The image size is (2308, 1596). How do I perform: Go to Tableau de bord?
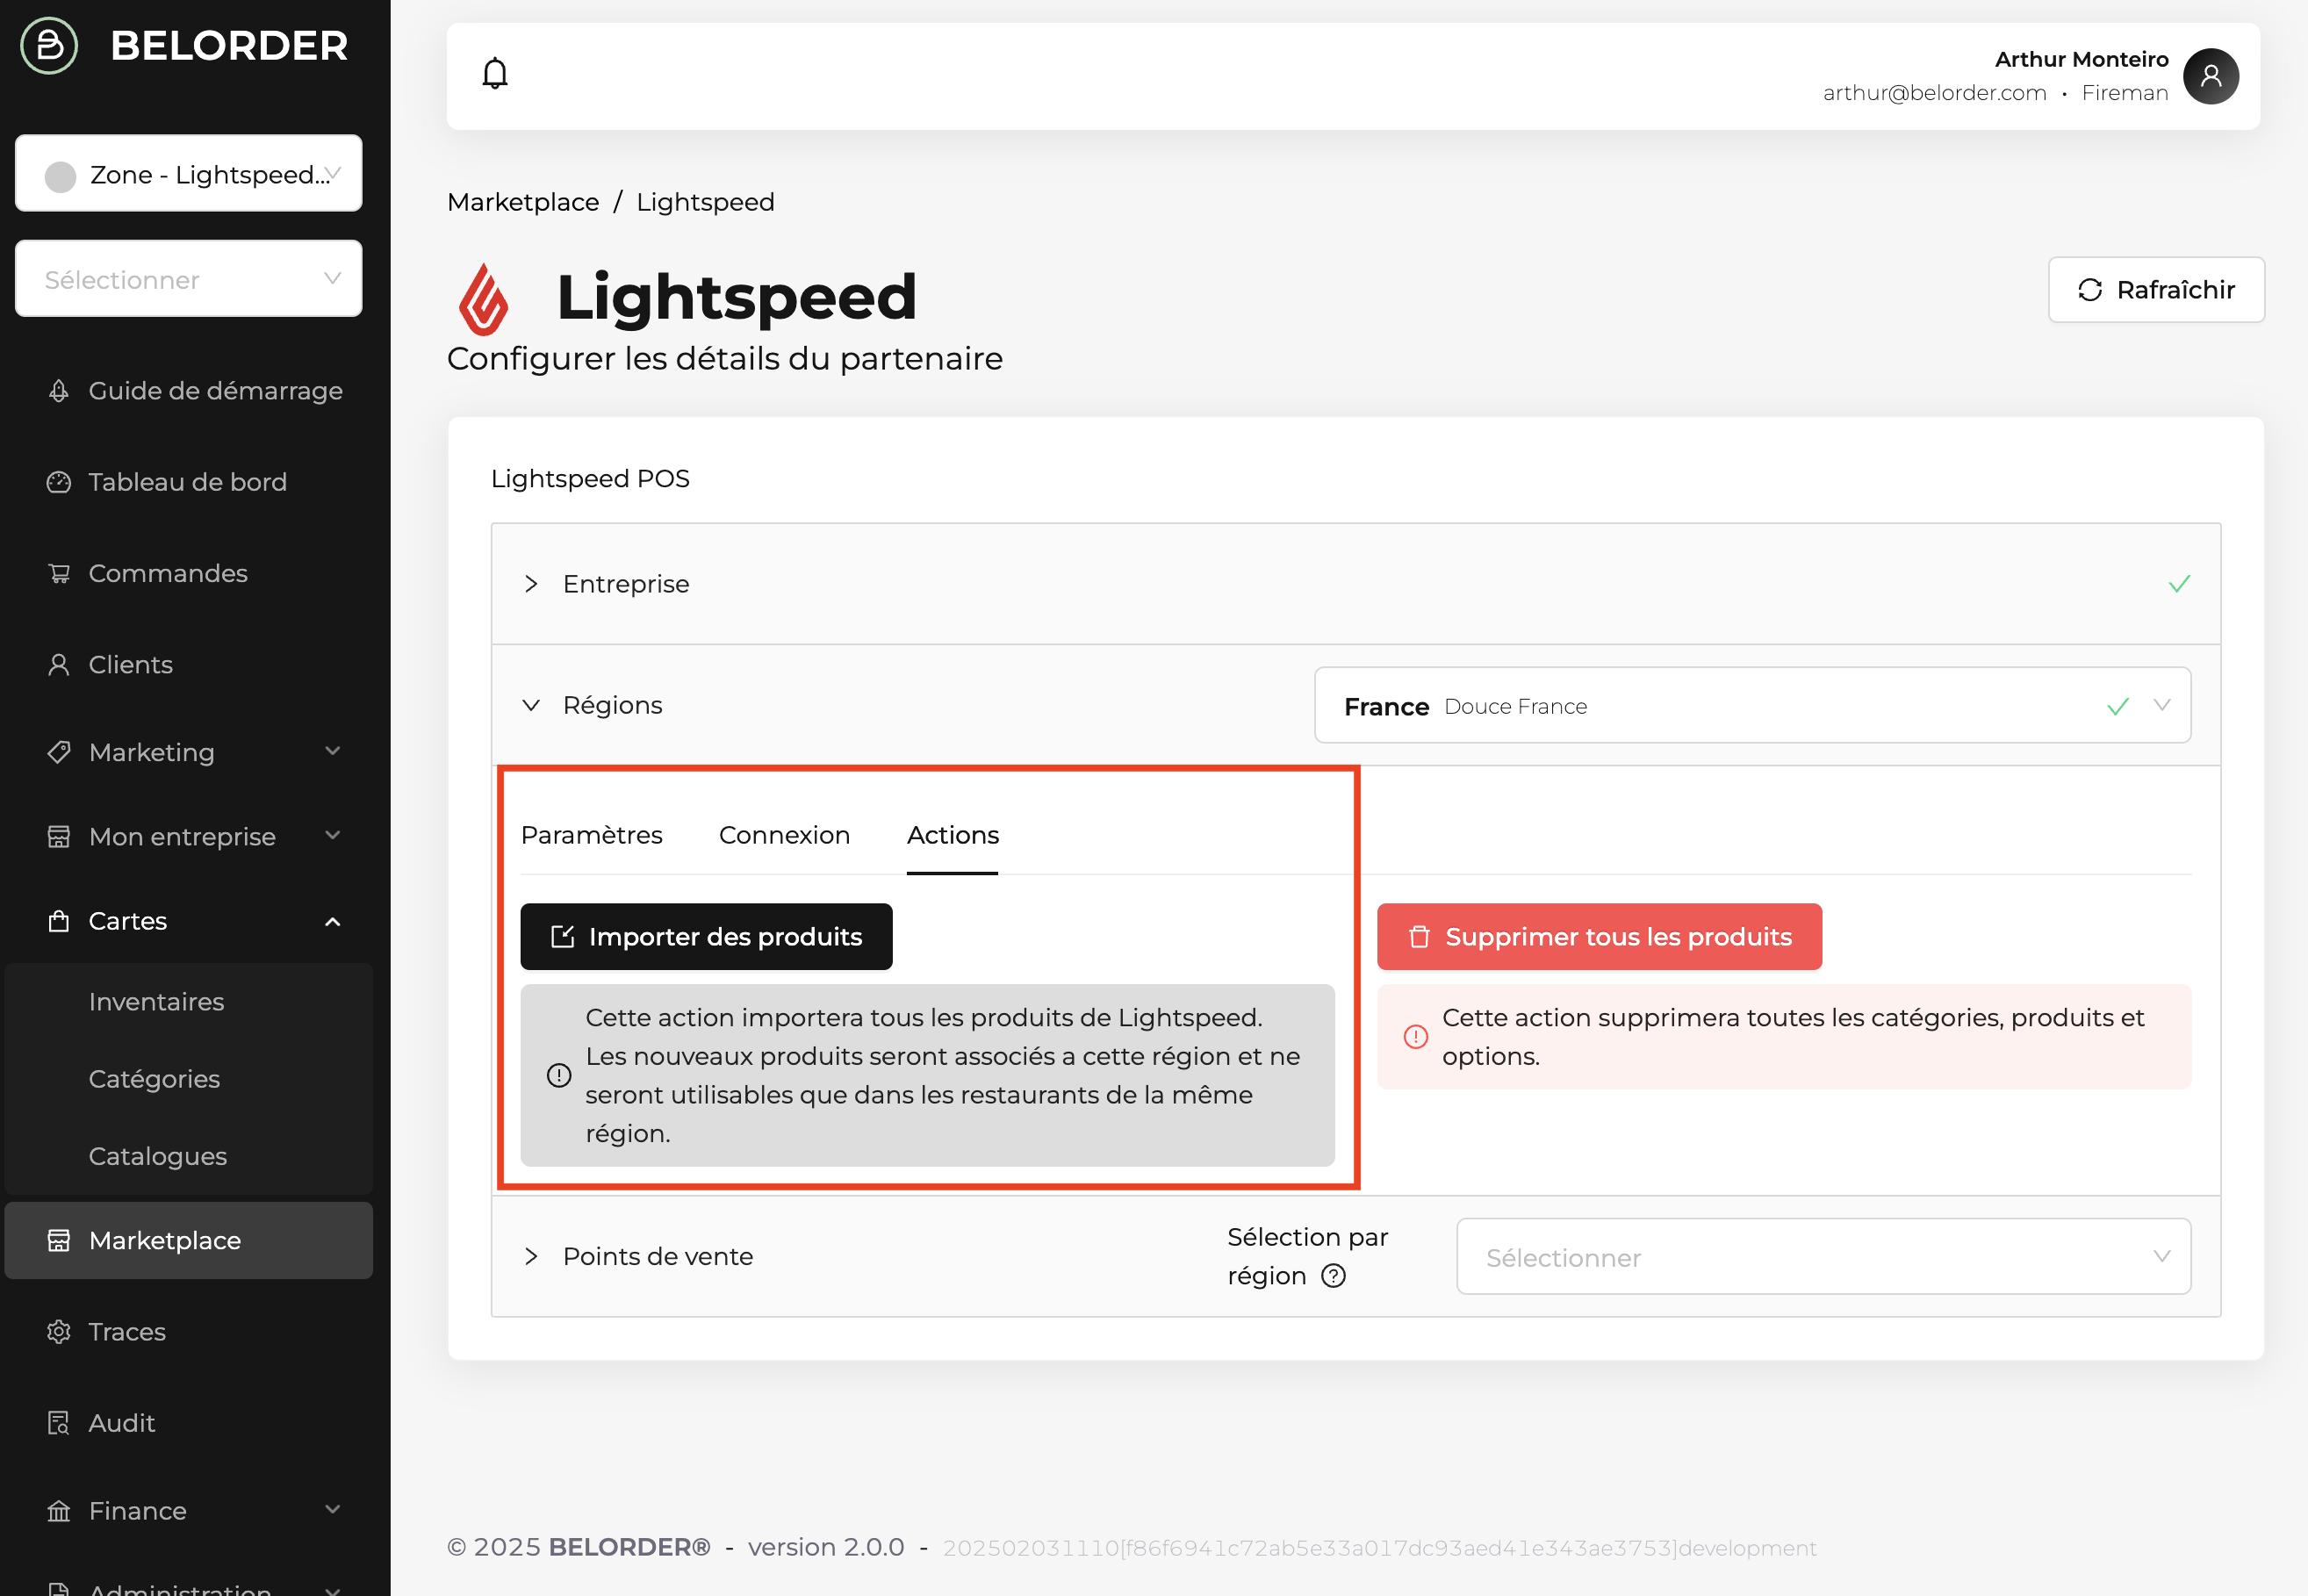(189, 482)
